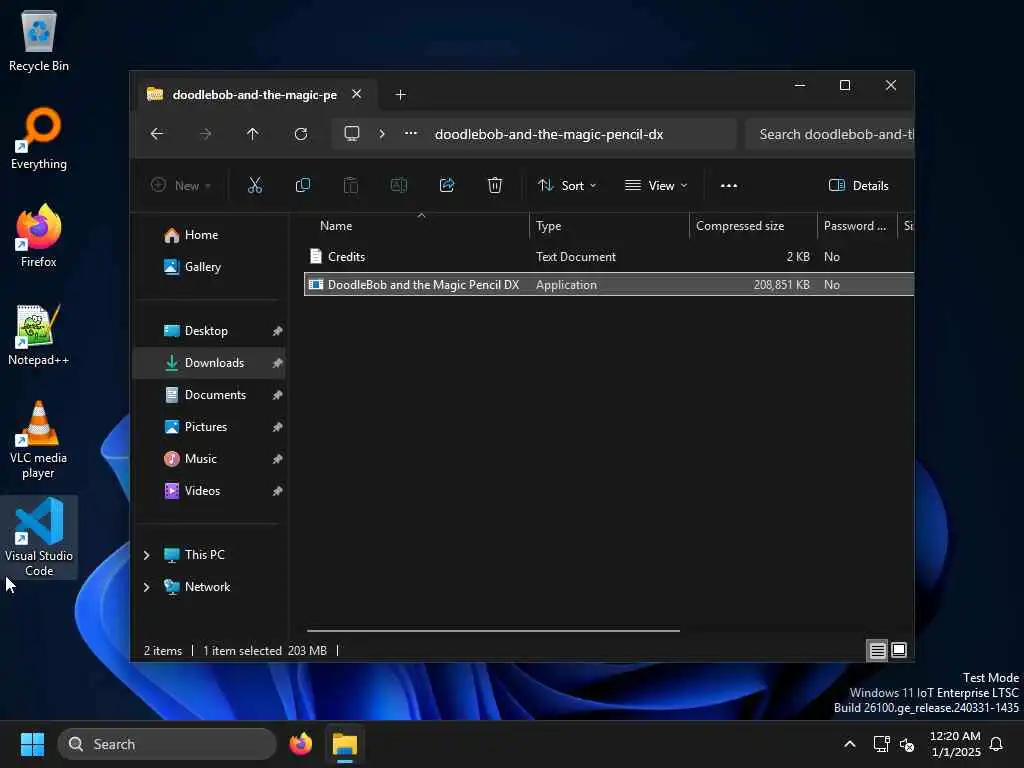Open the VLC media player shortcut

(39, 440)
